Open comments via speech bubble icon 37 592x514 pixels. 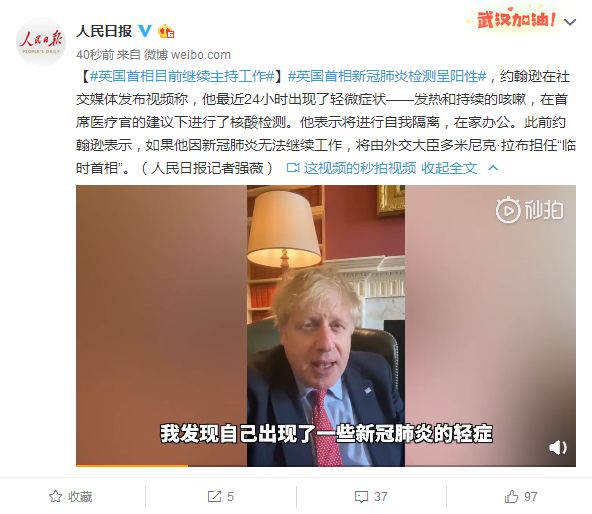[361, 497]
